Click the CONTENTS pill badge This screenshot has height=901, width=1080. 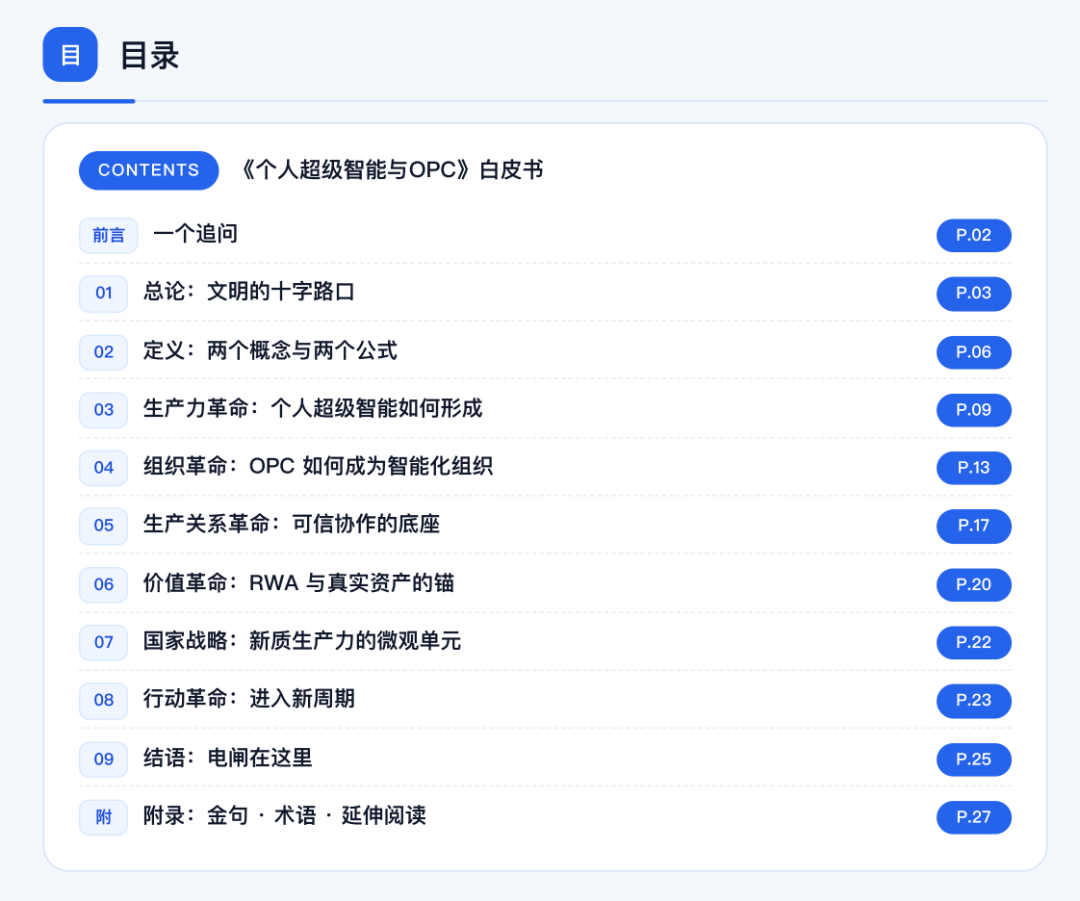click(x=149, y=170)
